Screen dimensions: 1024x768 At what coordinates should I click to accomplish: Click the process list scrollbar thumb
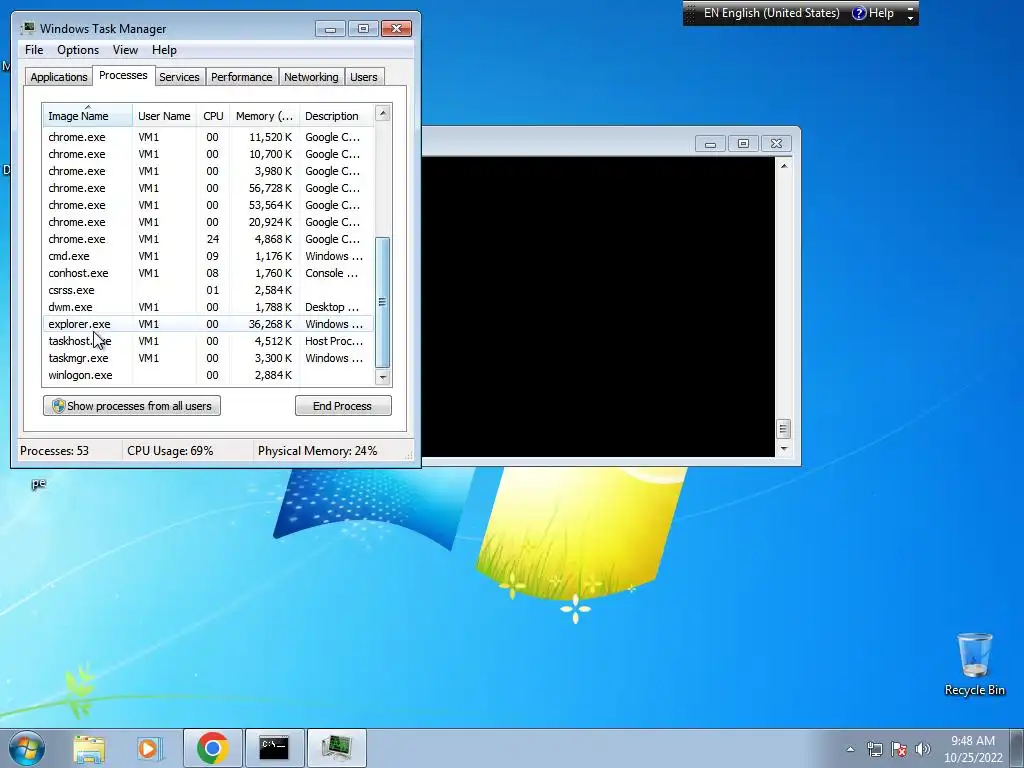pos(383,302)
